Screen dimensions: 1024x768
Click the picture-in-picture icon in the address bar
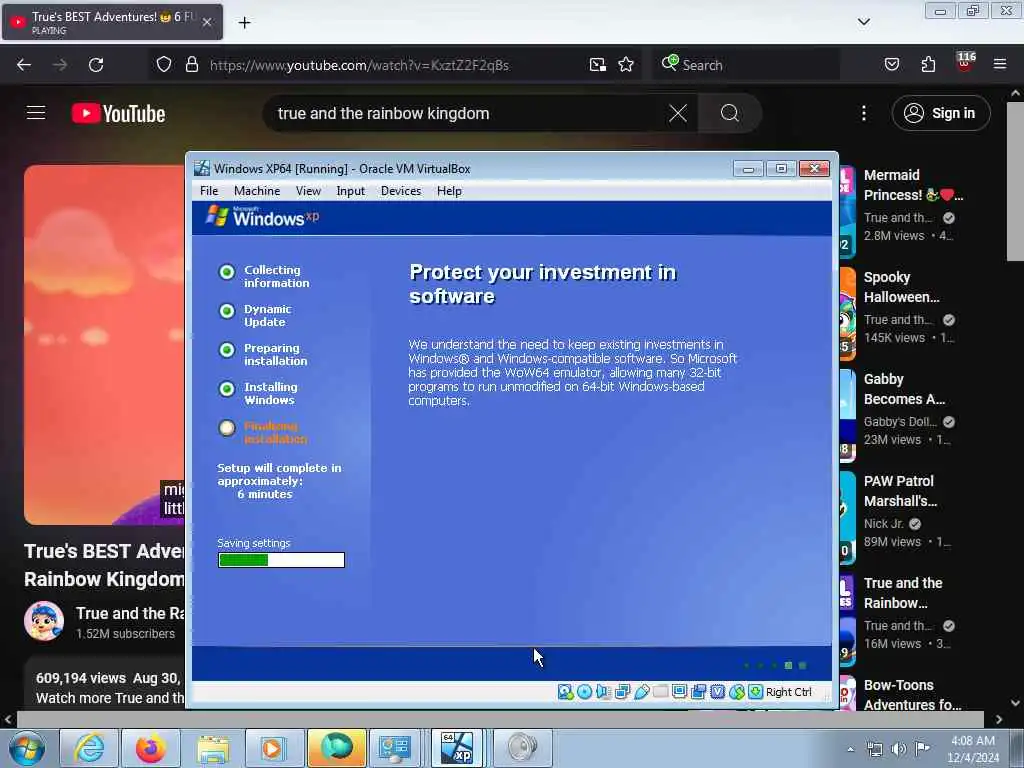[598, 65]
